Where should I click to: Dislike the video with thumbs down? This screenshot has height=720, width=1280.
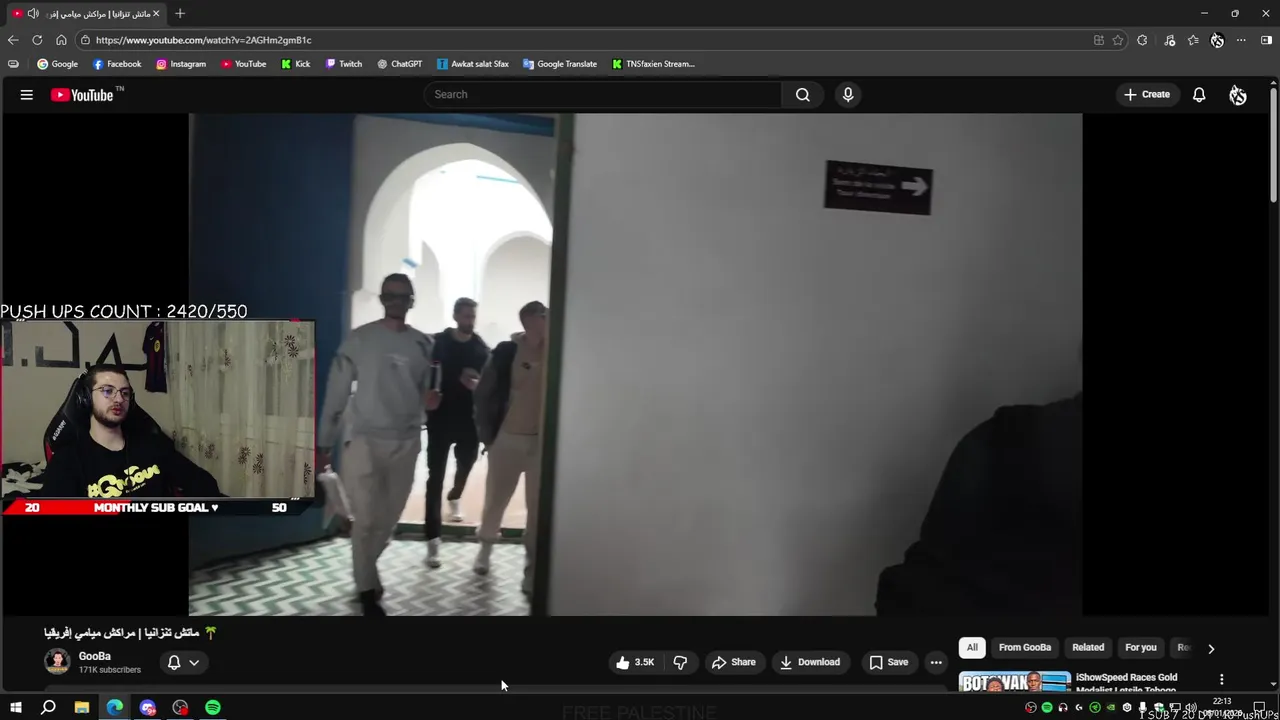(x=680, y=662)
